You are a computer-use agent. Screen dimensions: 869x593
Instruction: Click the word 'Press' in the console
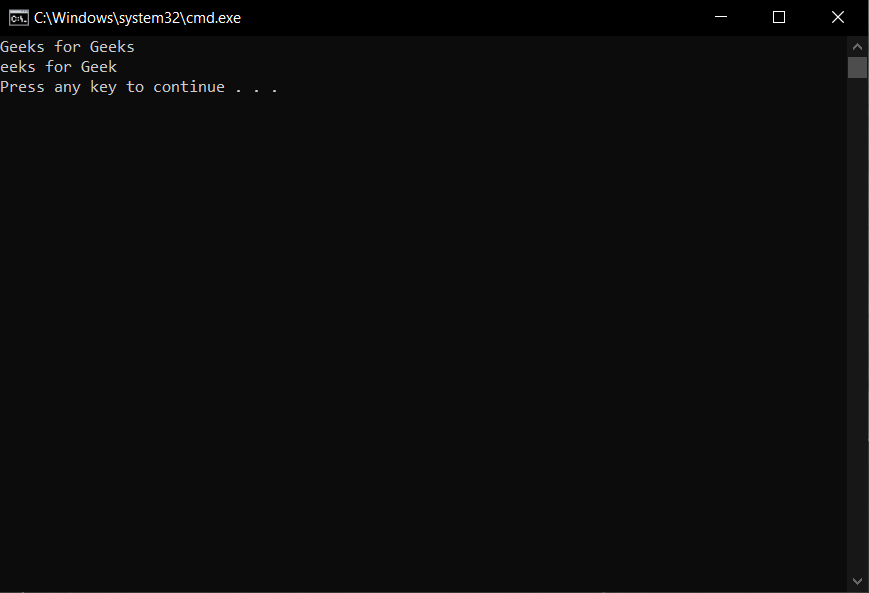pos(22,87)
